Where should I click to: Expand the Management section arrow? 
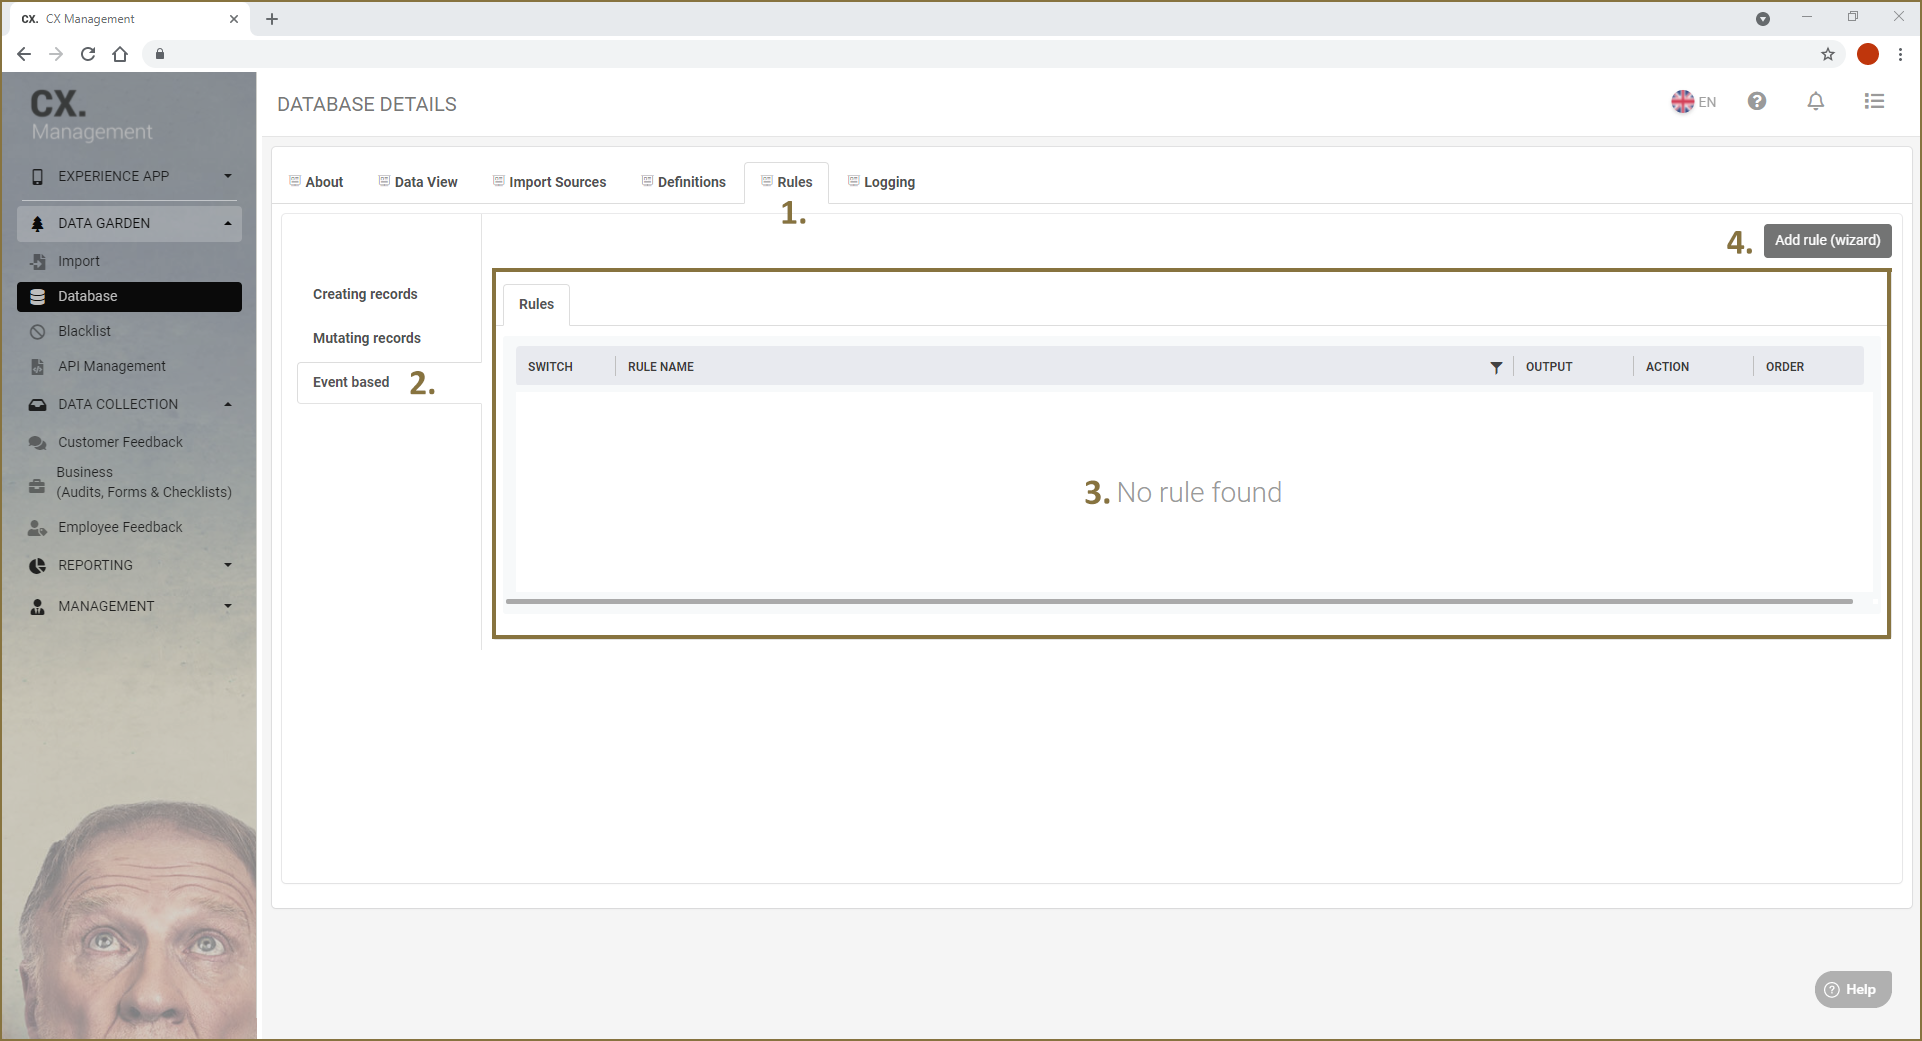click(228, 606)
